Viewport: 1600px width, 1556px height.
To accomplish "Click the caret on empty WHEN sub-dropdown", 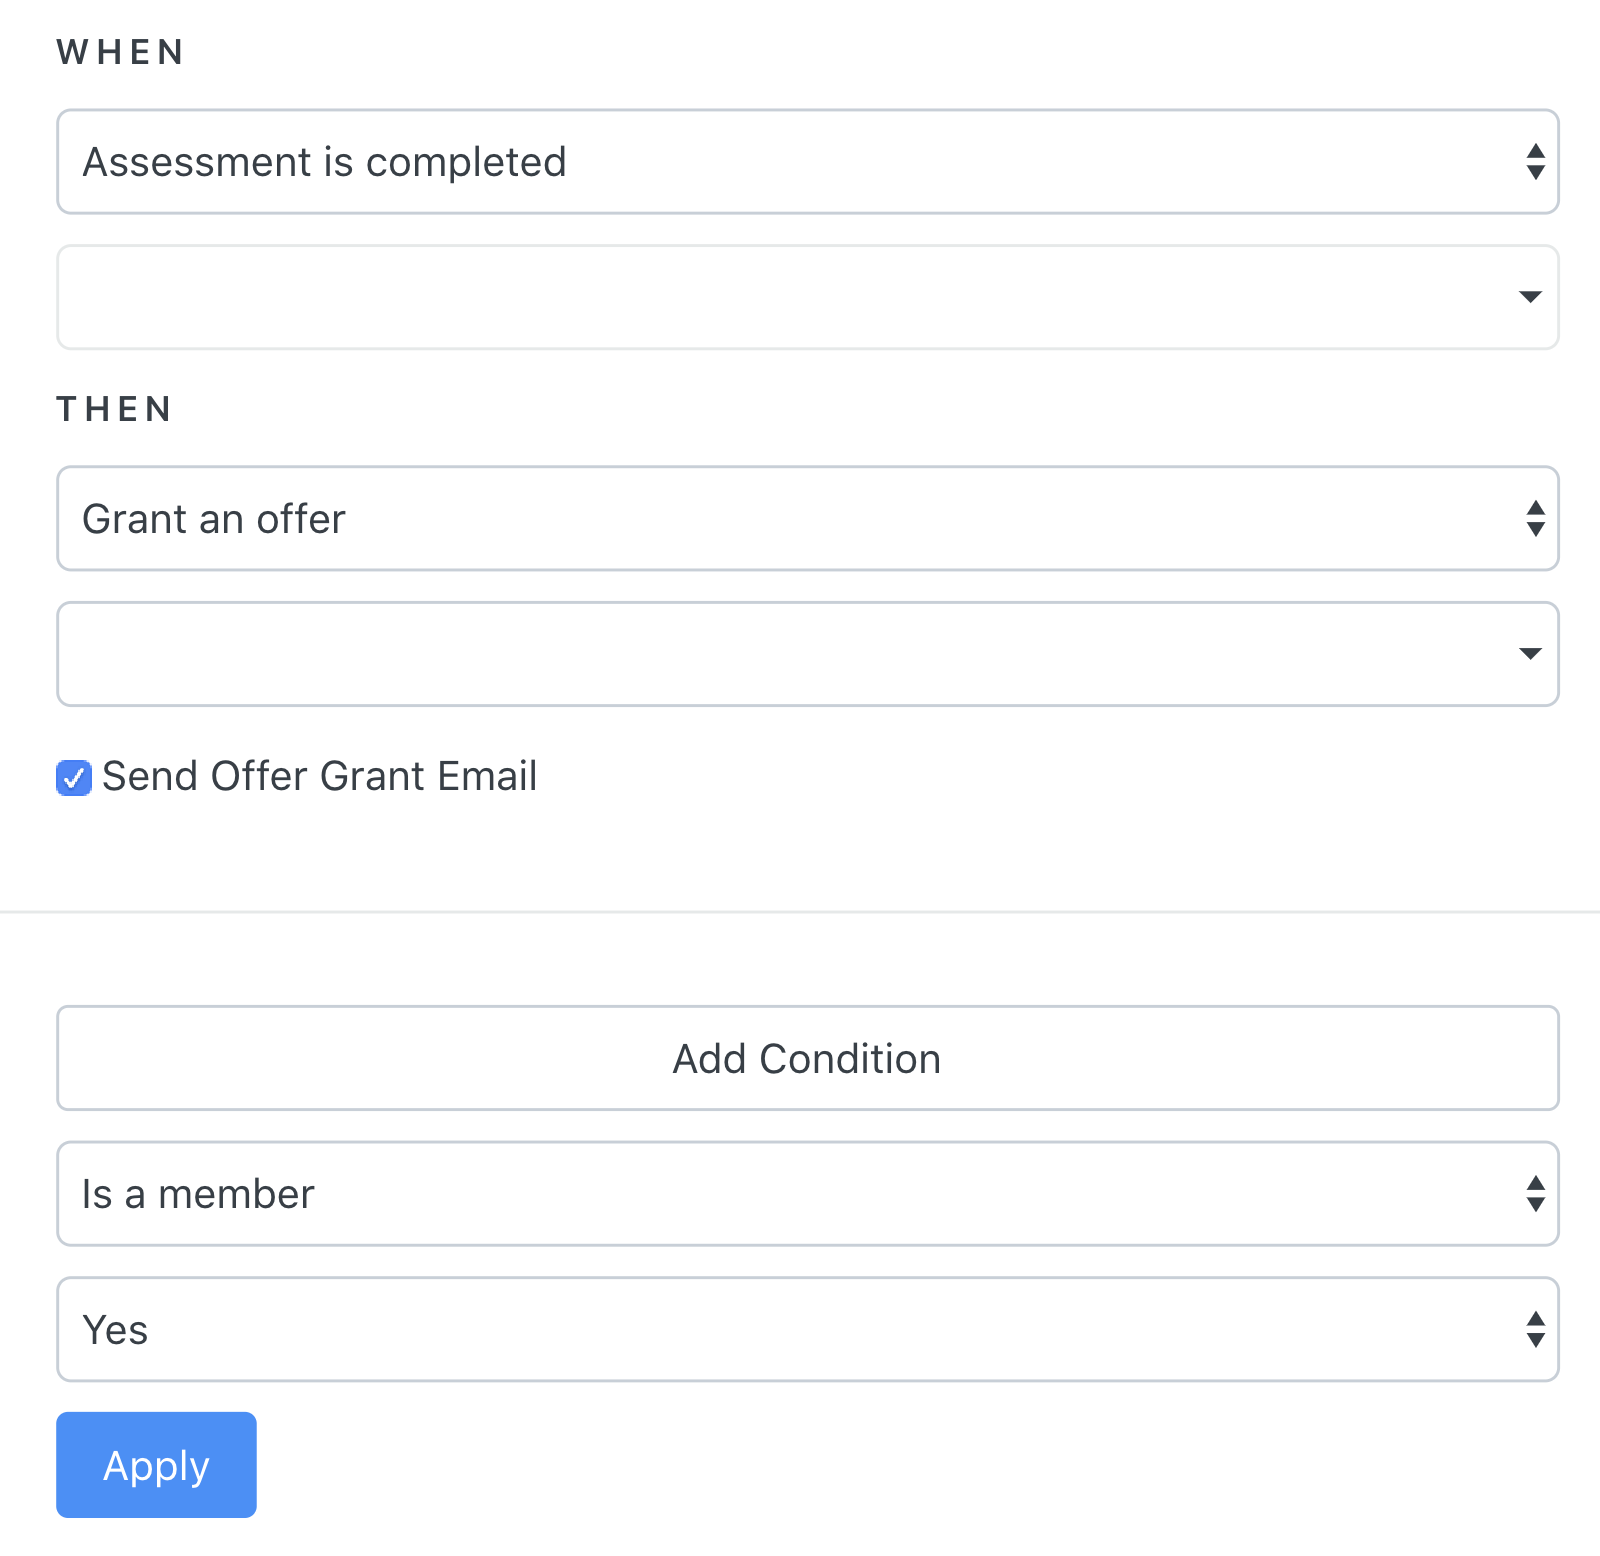I will (x=1529, y=297).
